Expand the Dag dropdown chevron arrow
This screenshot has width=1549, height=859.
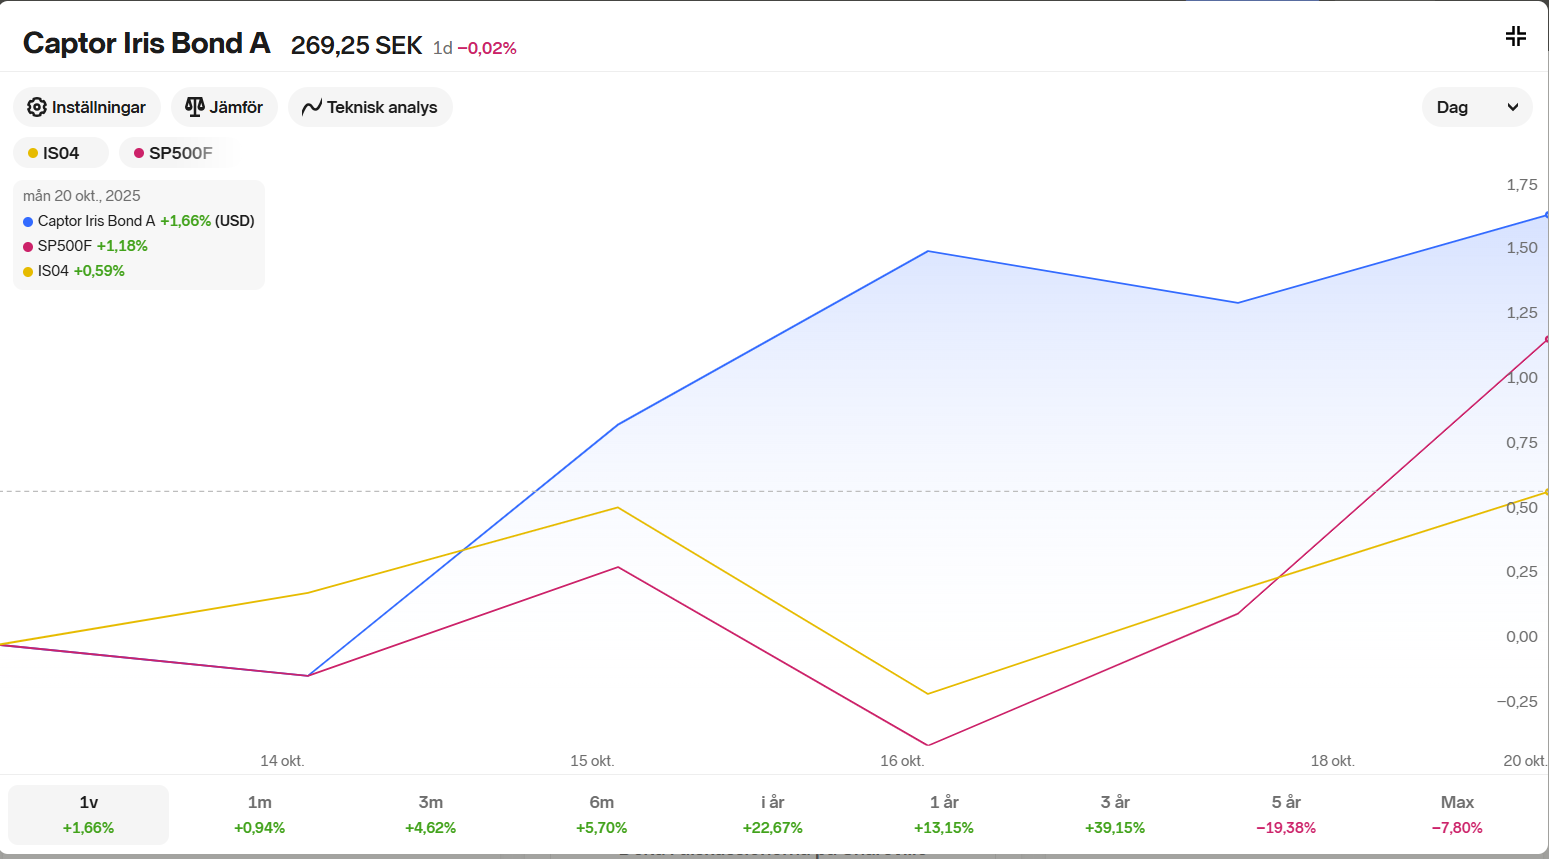(x=1513, y=107)
